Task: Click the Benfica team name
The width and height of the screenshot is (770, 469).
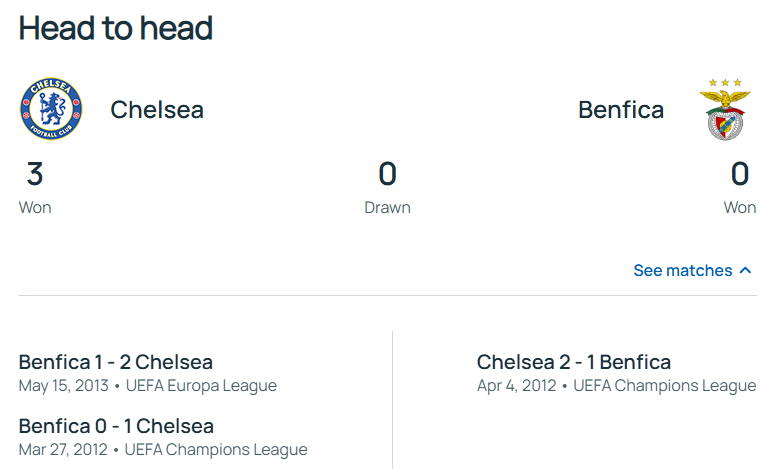Action: point(621,109)
